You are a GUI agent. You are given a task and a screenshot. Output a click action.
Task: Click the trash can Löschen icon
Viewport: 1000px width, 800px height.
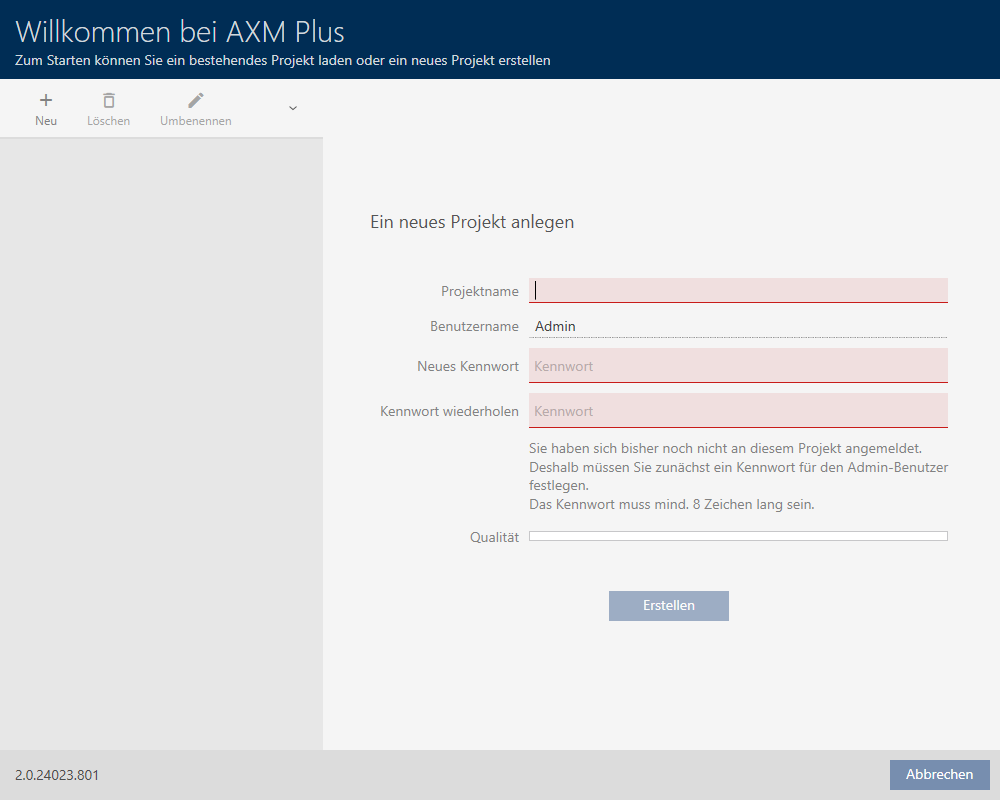pos(108,100)
